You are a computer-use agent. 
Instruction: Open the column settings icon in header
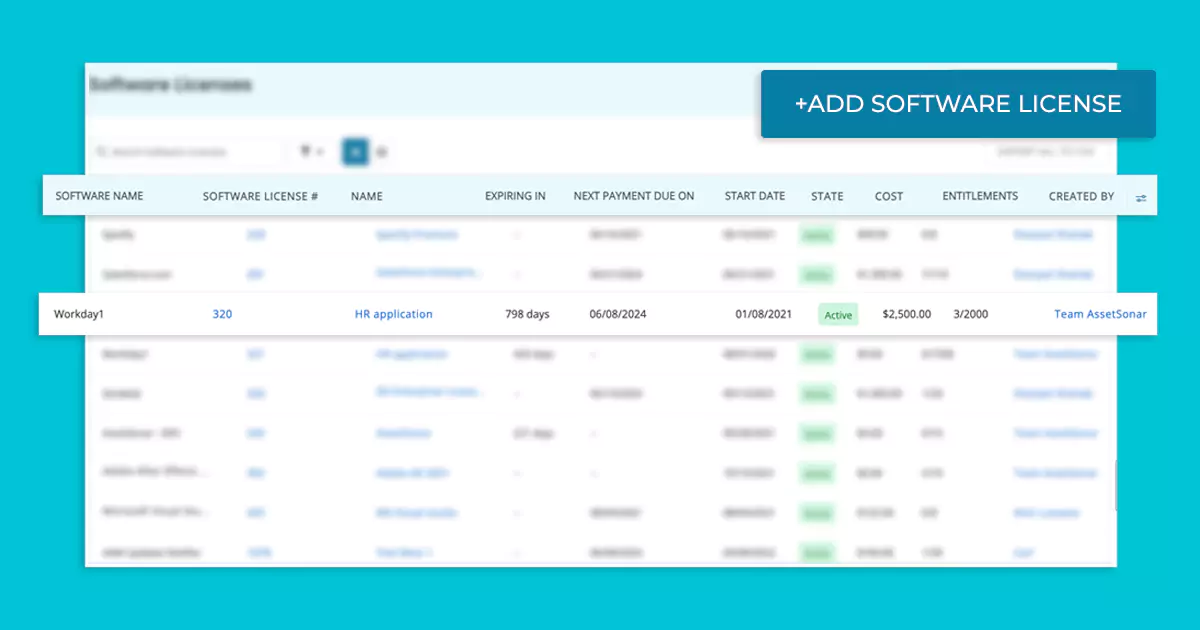pos(1141,198)
